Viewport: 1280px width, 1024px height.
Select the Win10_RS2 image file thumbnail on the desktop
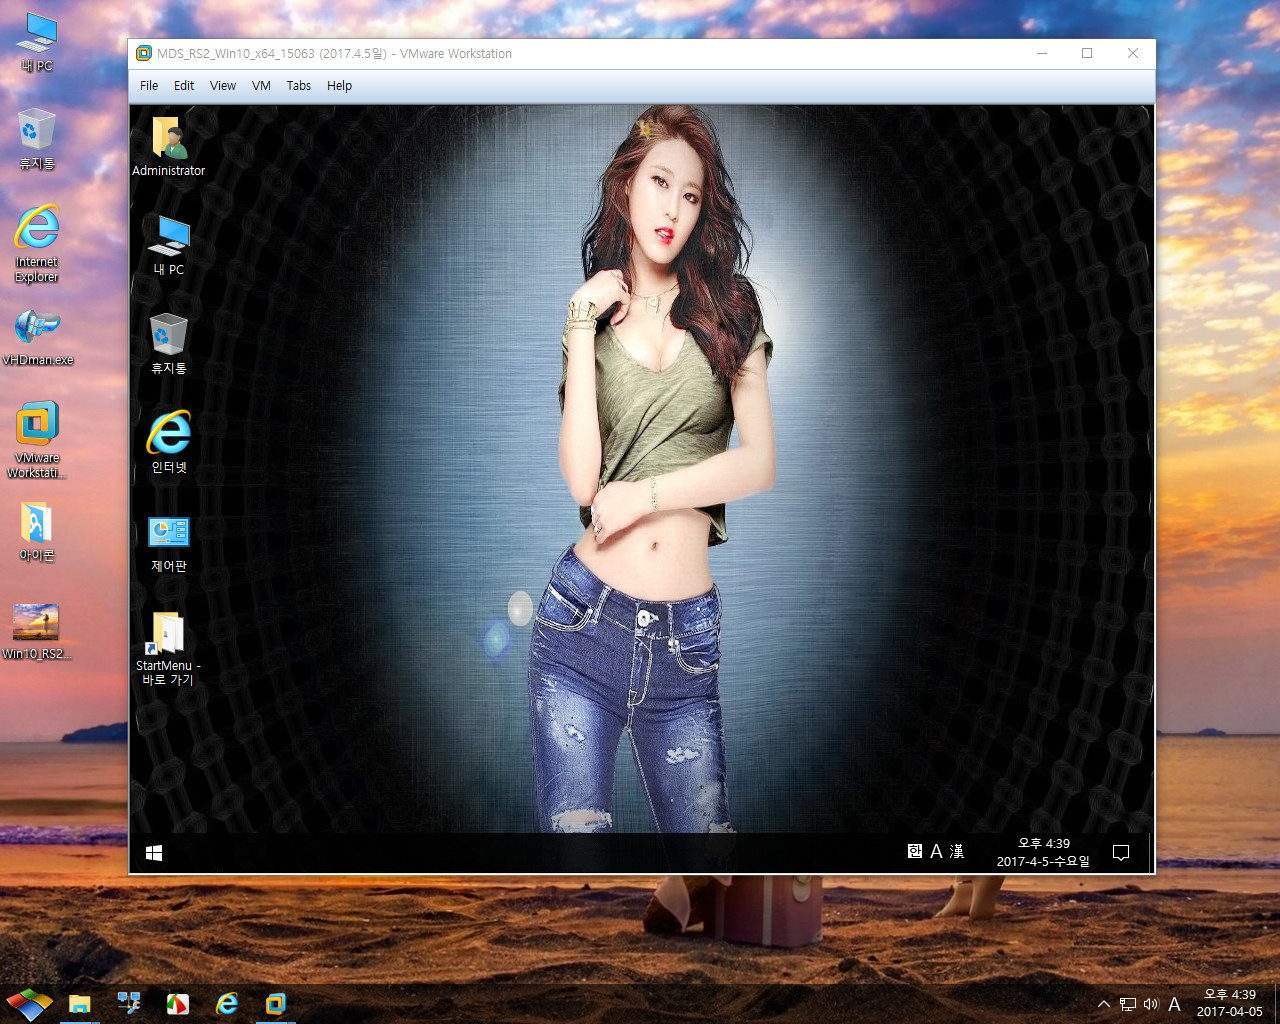(37, 632)
